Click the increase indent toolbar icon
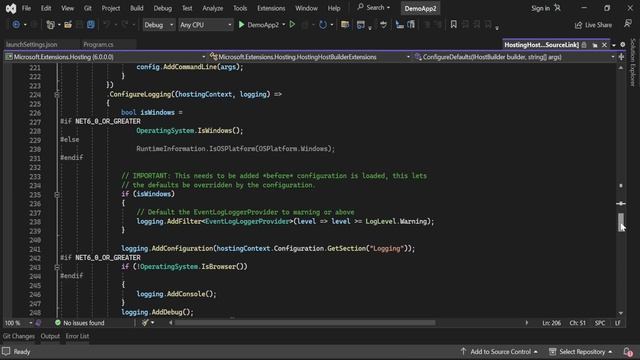Image resolution: width=640 pixels, height=360 pixels. (411, 25)
